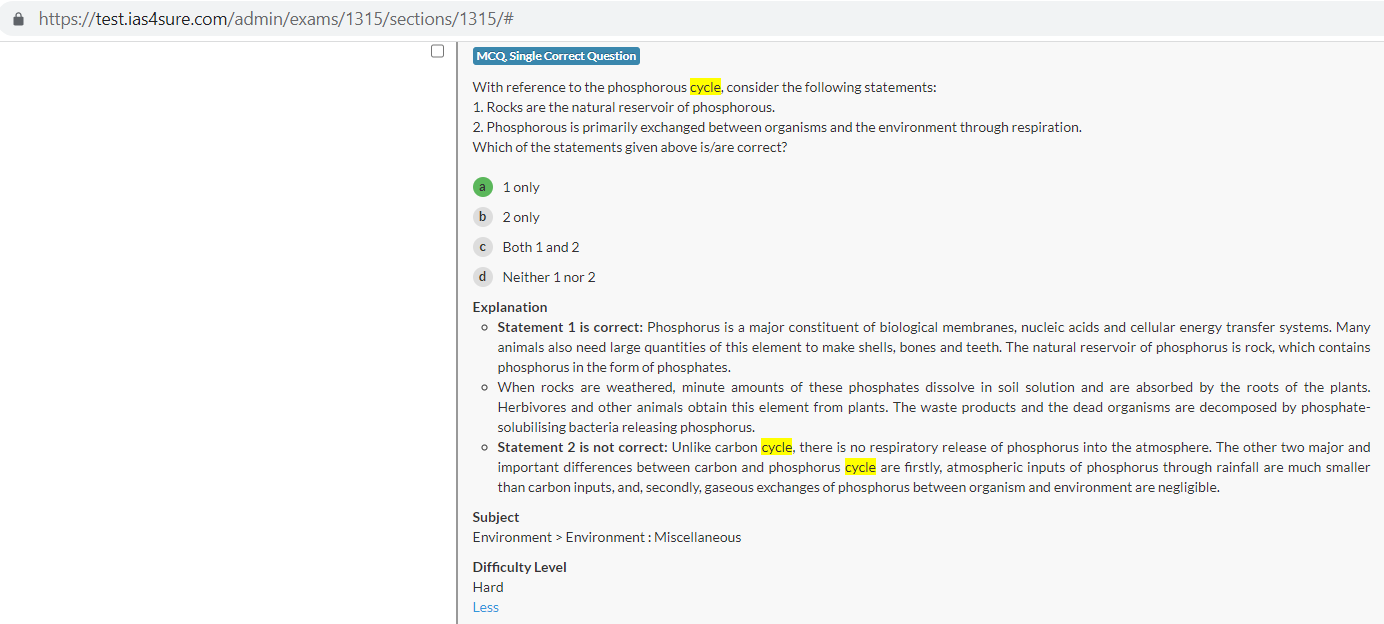Tick the checkbox beside the question
Screen dimensions: 1384x624
tap(437, 51)
